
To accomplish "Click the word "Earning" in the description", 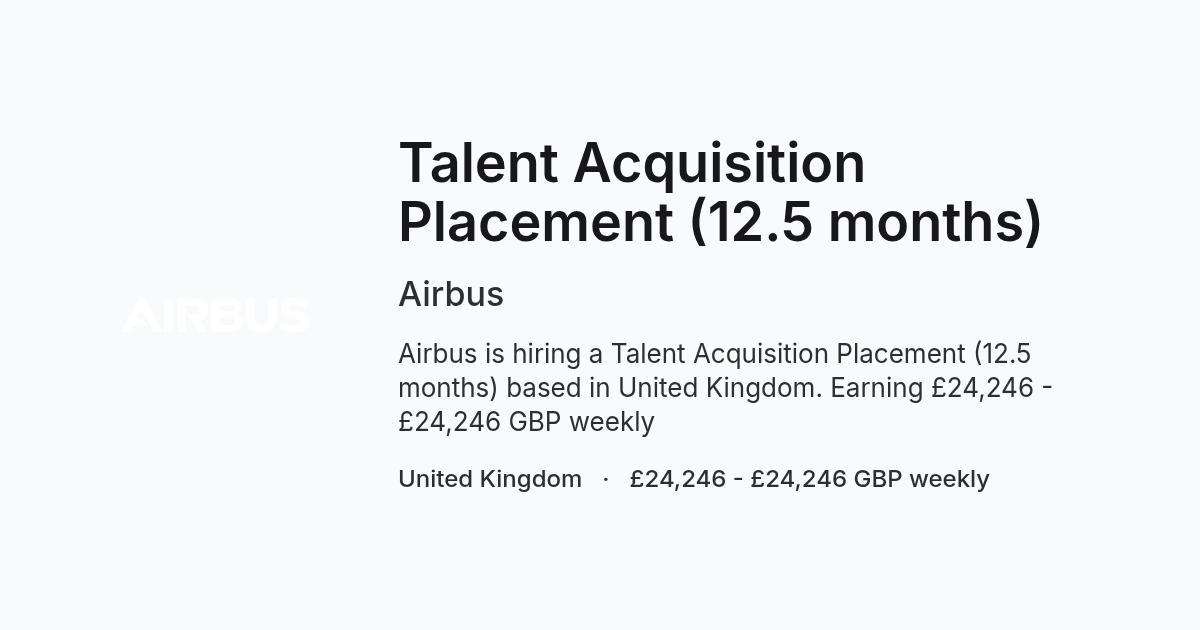I will point(877,388).
